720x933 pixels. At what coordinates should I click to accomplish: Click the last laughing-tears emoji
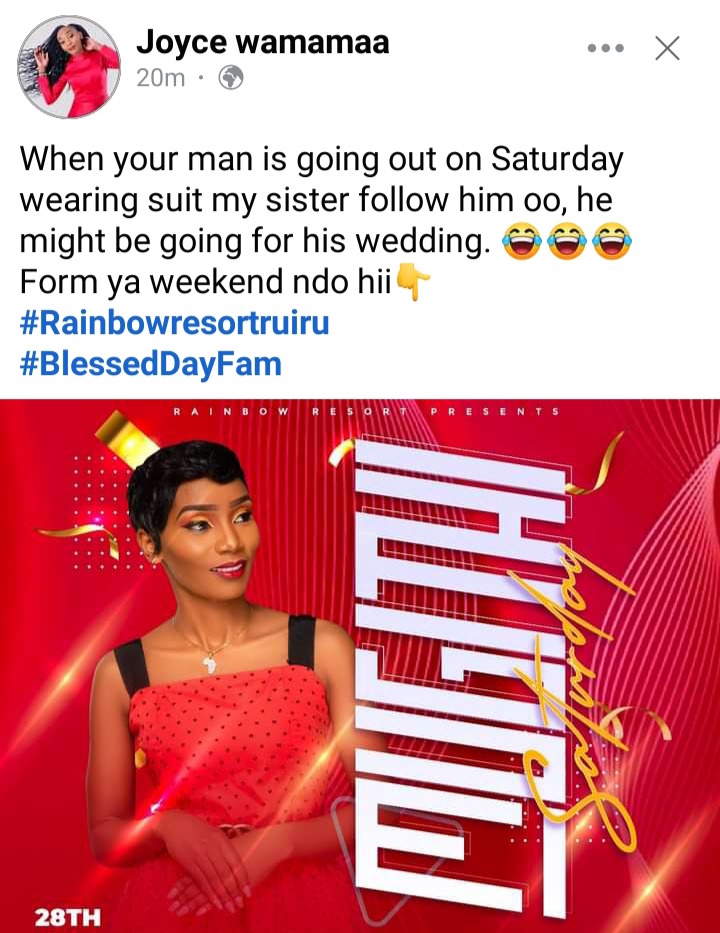click(x=612, y=241)
